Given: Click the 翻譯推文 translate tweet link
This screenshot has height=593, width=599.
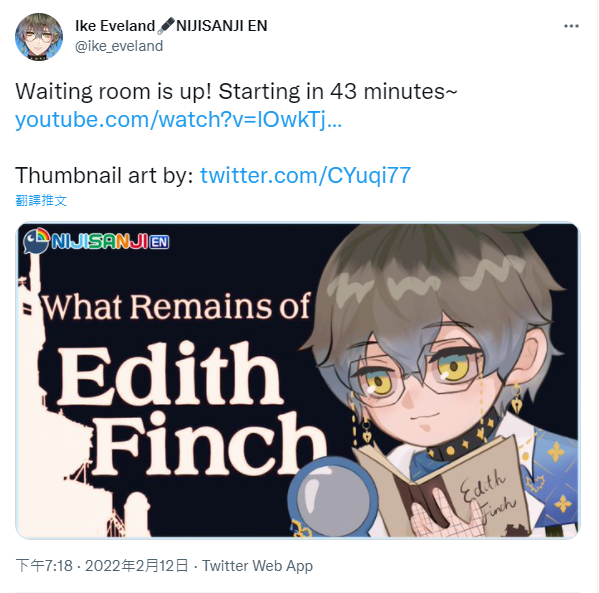Looking at the screenshot, I should coord(41,200).
